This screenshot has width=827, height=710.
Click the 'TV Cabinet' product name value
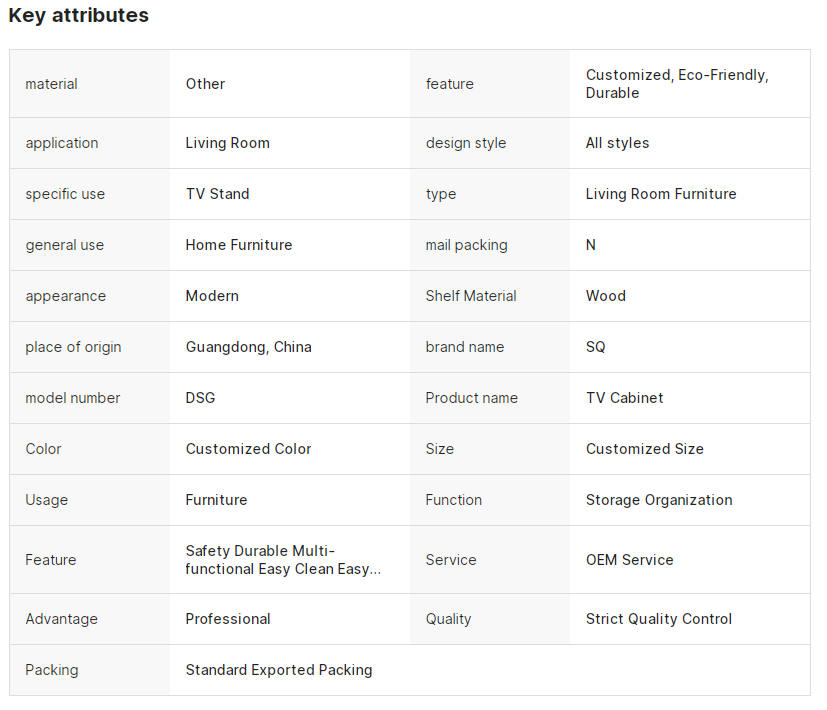click(624, 398)
